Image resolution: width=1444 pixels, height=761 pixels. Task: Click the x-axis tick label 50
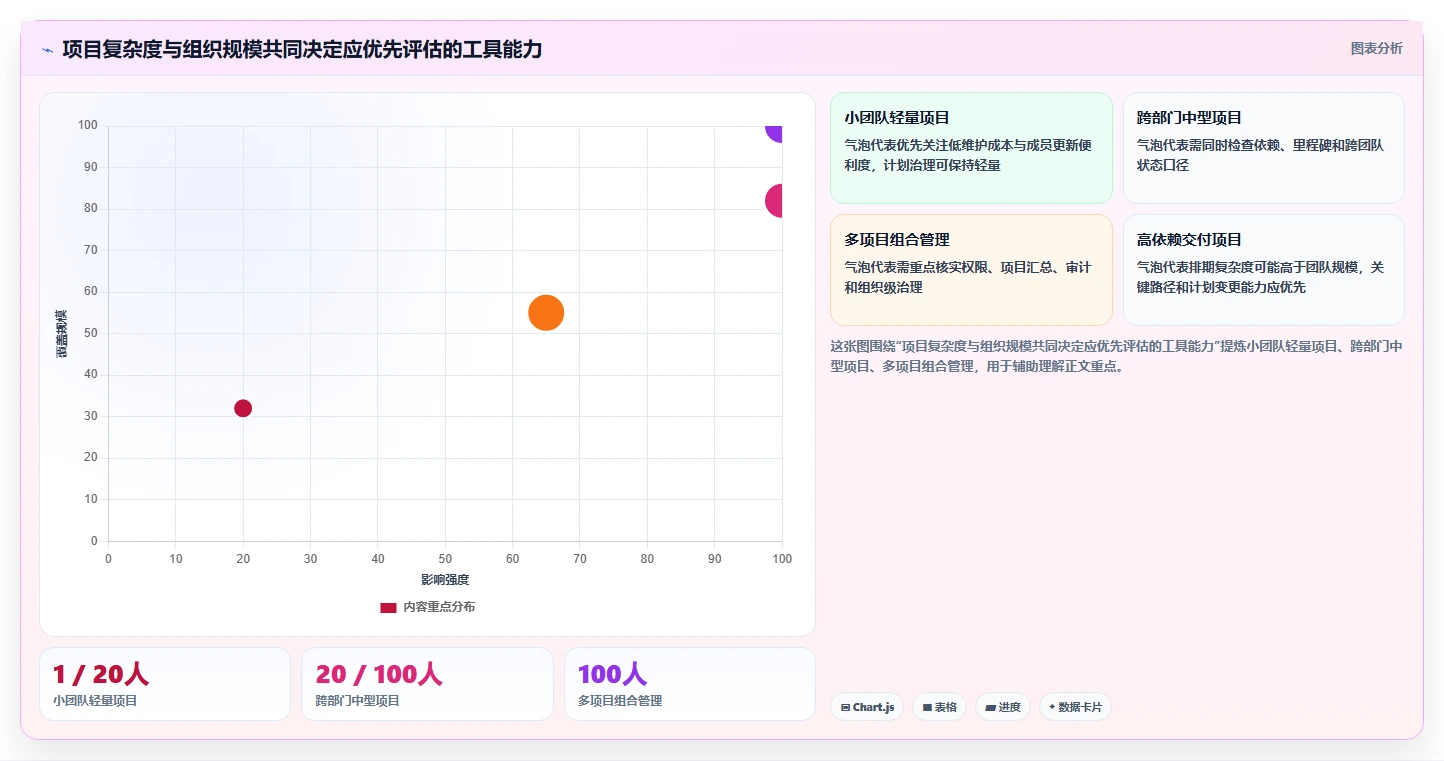coord(445,559)
